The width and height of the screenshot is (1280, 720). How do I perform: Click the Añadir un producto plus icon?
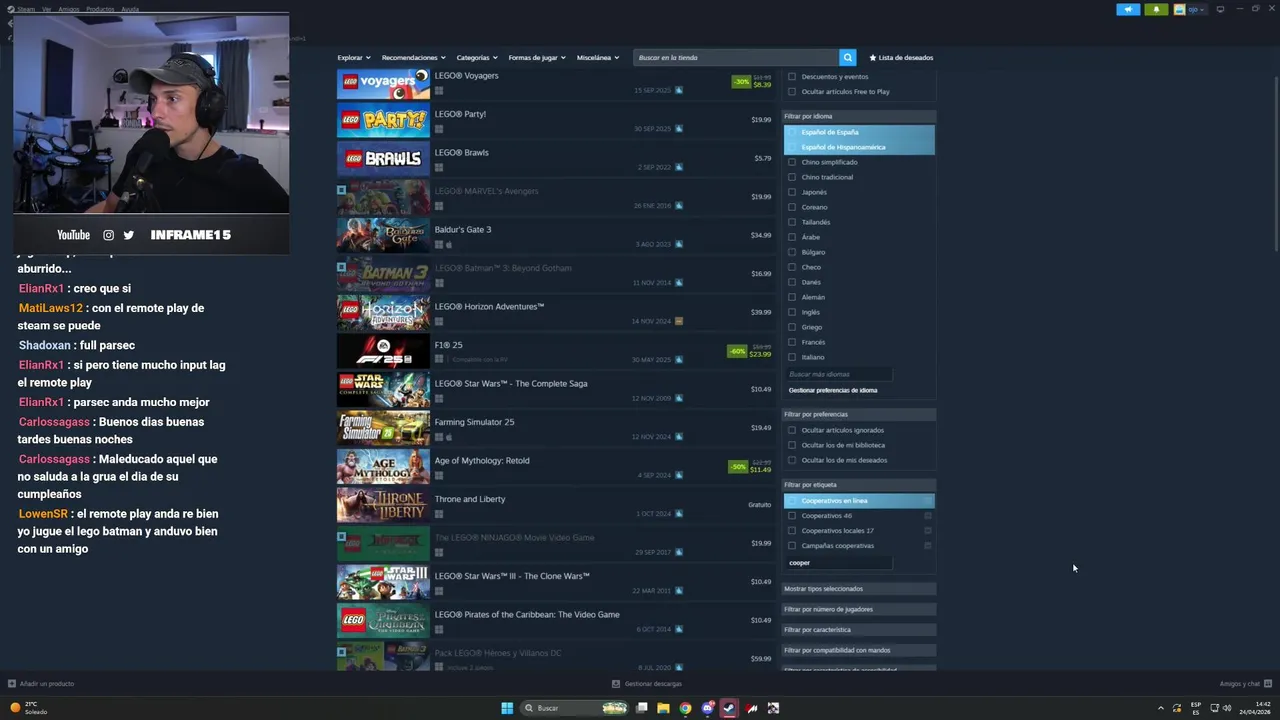(12, 684)
